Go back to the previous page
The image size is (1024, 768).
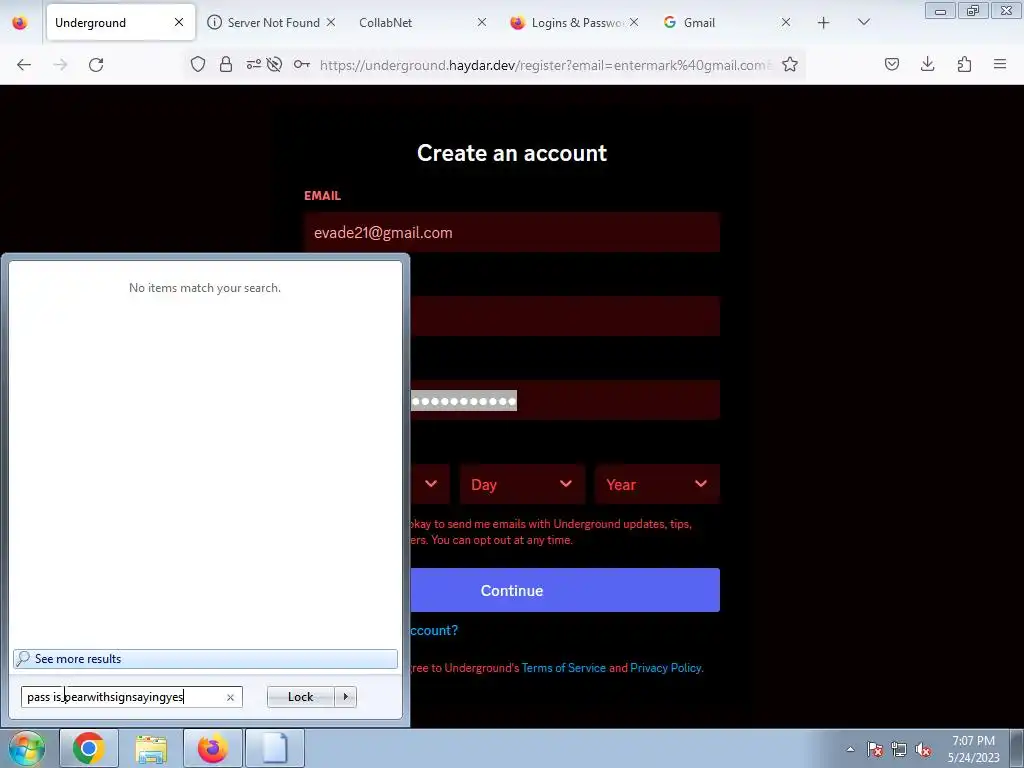(24, 64)
